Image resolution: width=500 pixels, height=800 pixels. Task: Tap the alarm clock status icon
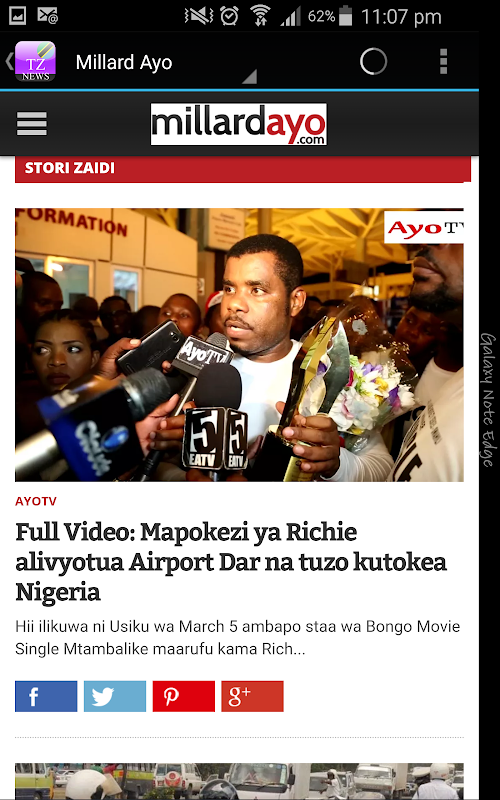pos(229,16)
